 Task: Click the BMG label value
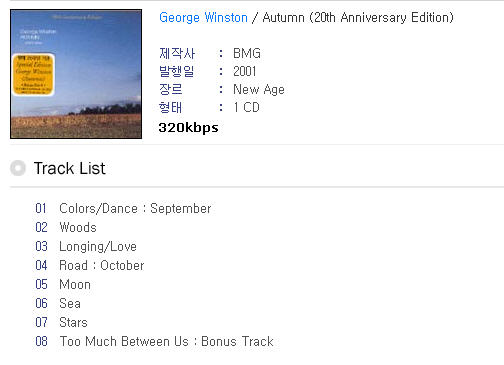point(247,53)
